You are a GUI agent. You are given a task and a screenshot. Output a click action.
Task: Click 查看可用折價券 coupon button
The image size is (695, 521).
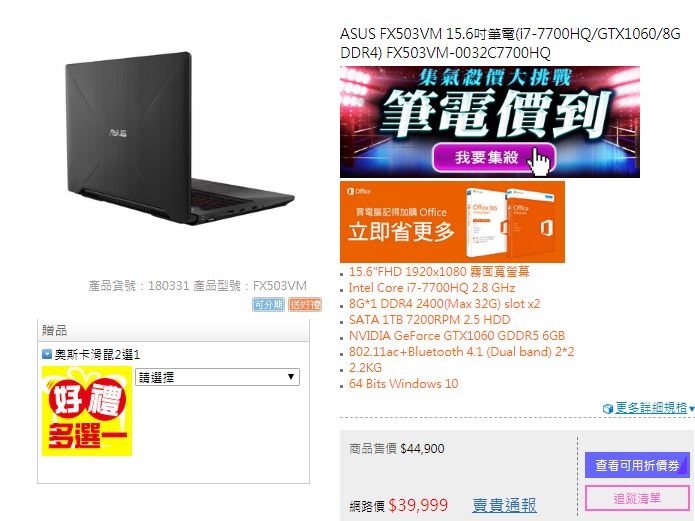[637, 465]
